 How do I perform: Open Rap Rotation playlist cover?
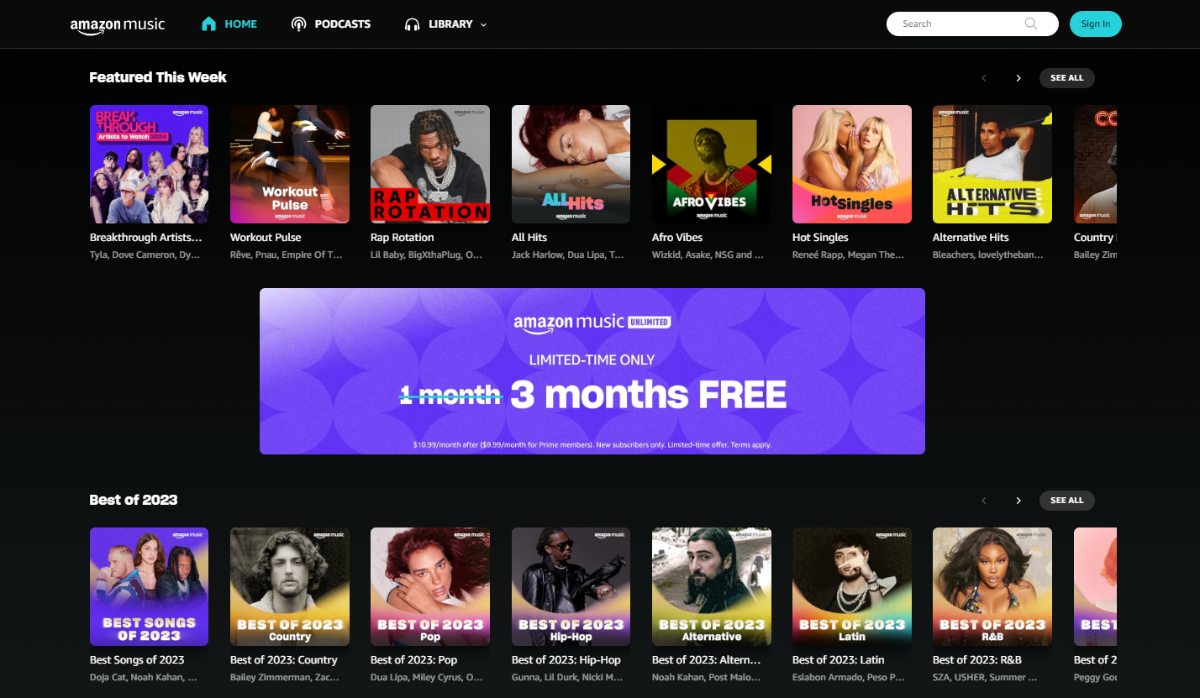point(430,164)
